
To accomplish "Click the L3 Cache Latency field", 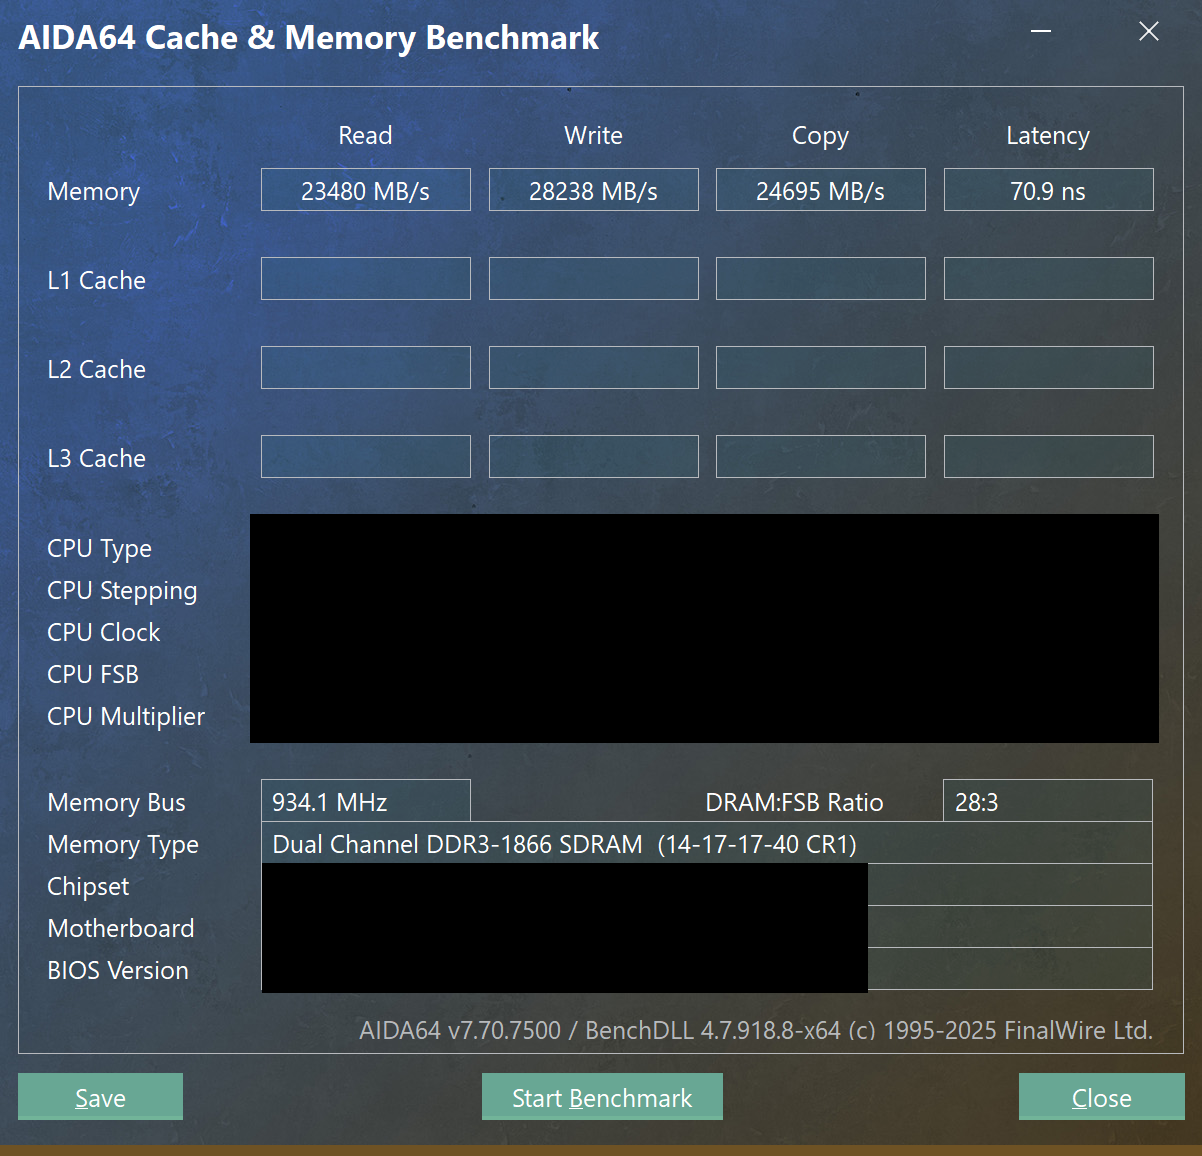I will point(1049,457).
